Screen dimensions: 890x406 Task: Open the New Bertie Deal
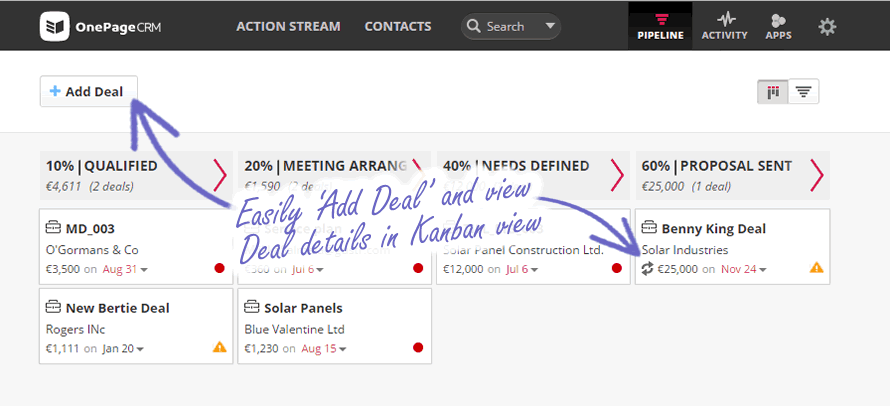(117, 308)
